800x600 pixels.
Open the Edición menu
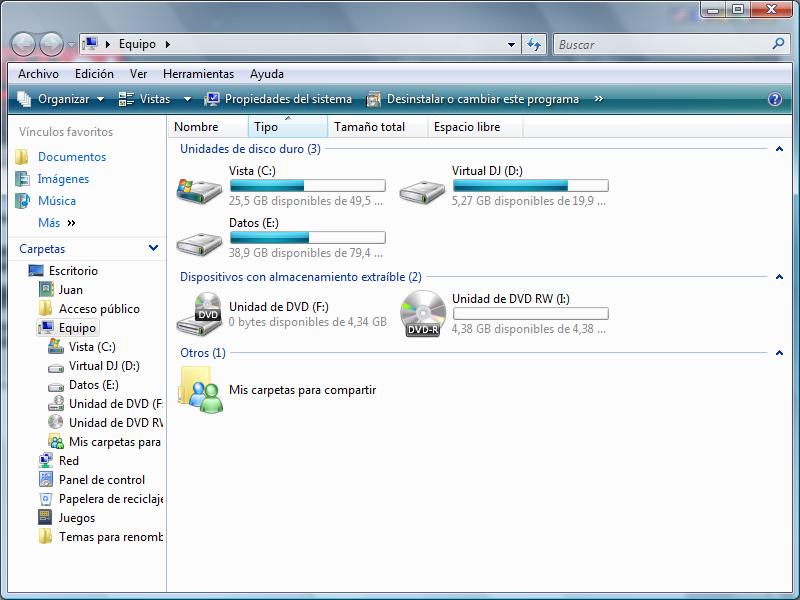[x=94, y=74]
